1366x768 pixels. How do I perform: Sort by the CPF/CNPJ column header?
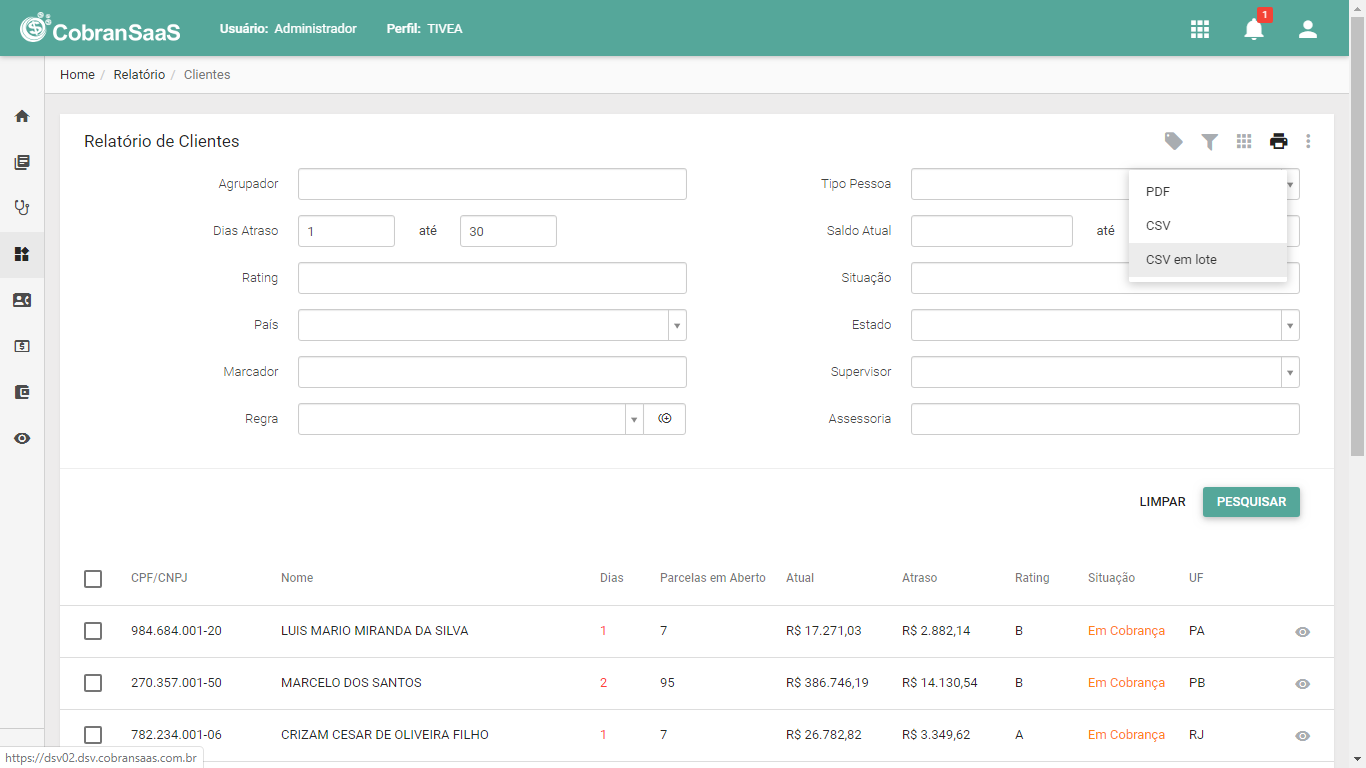click(x=159, y=578)
